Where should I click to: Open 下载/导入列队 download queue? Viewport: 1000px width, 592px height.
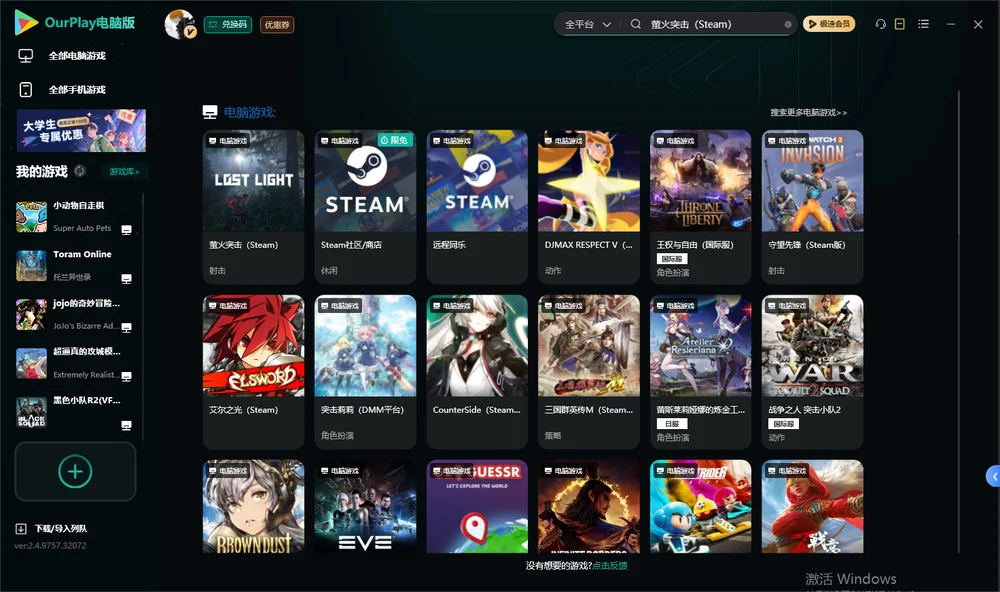[x=52, y=528]
